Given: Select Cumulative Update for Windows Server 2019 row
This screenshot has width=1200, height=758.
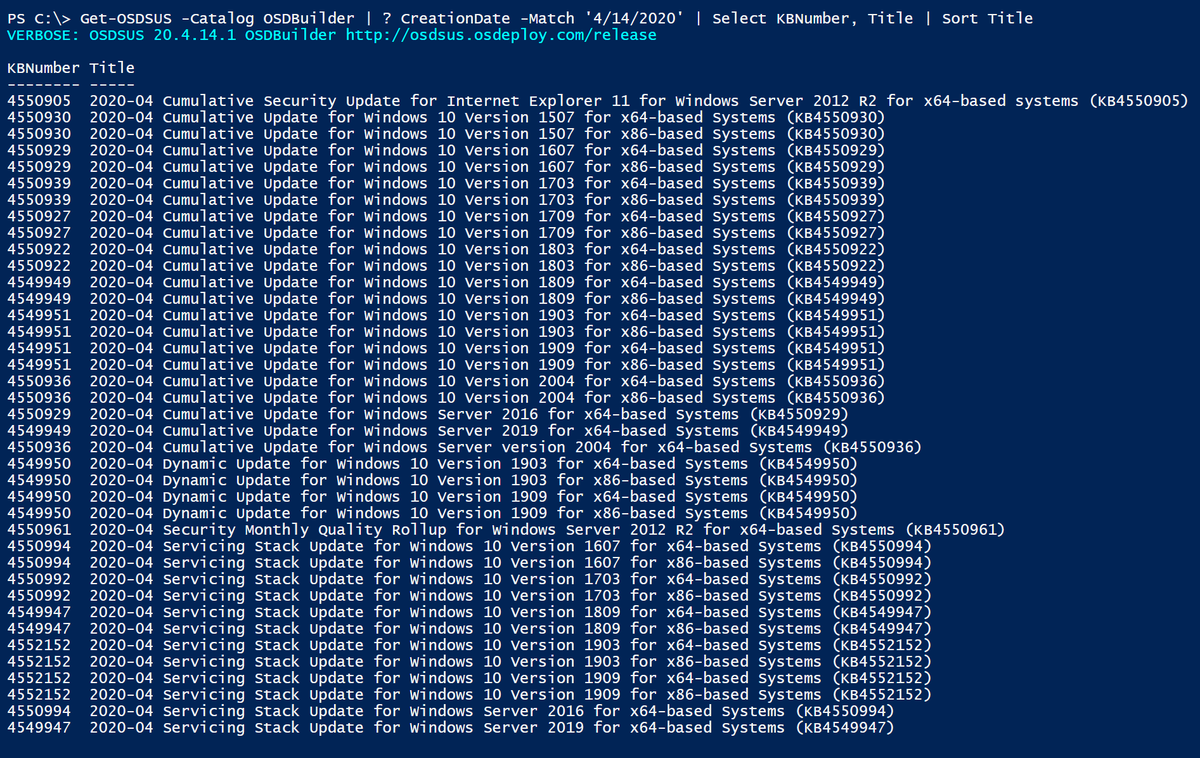Looking at the screenshot, I should pos(428,431).
